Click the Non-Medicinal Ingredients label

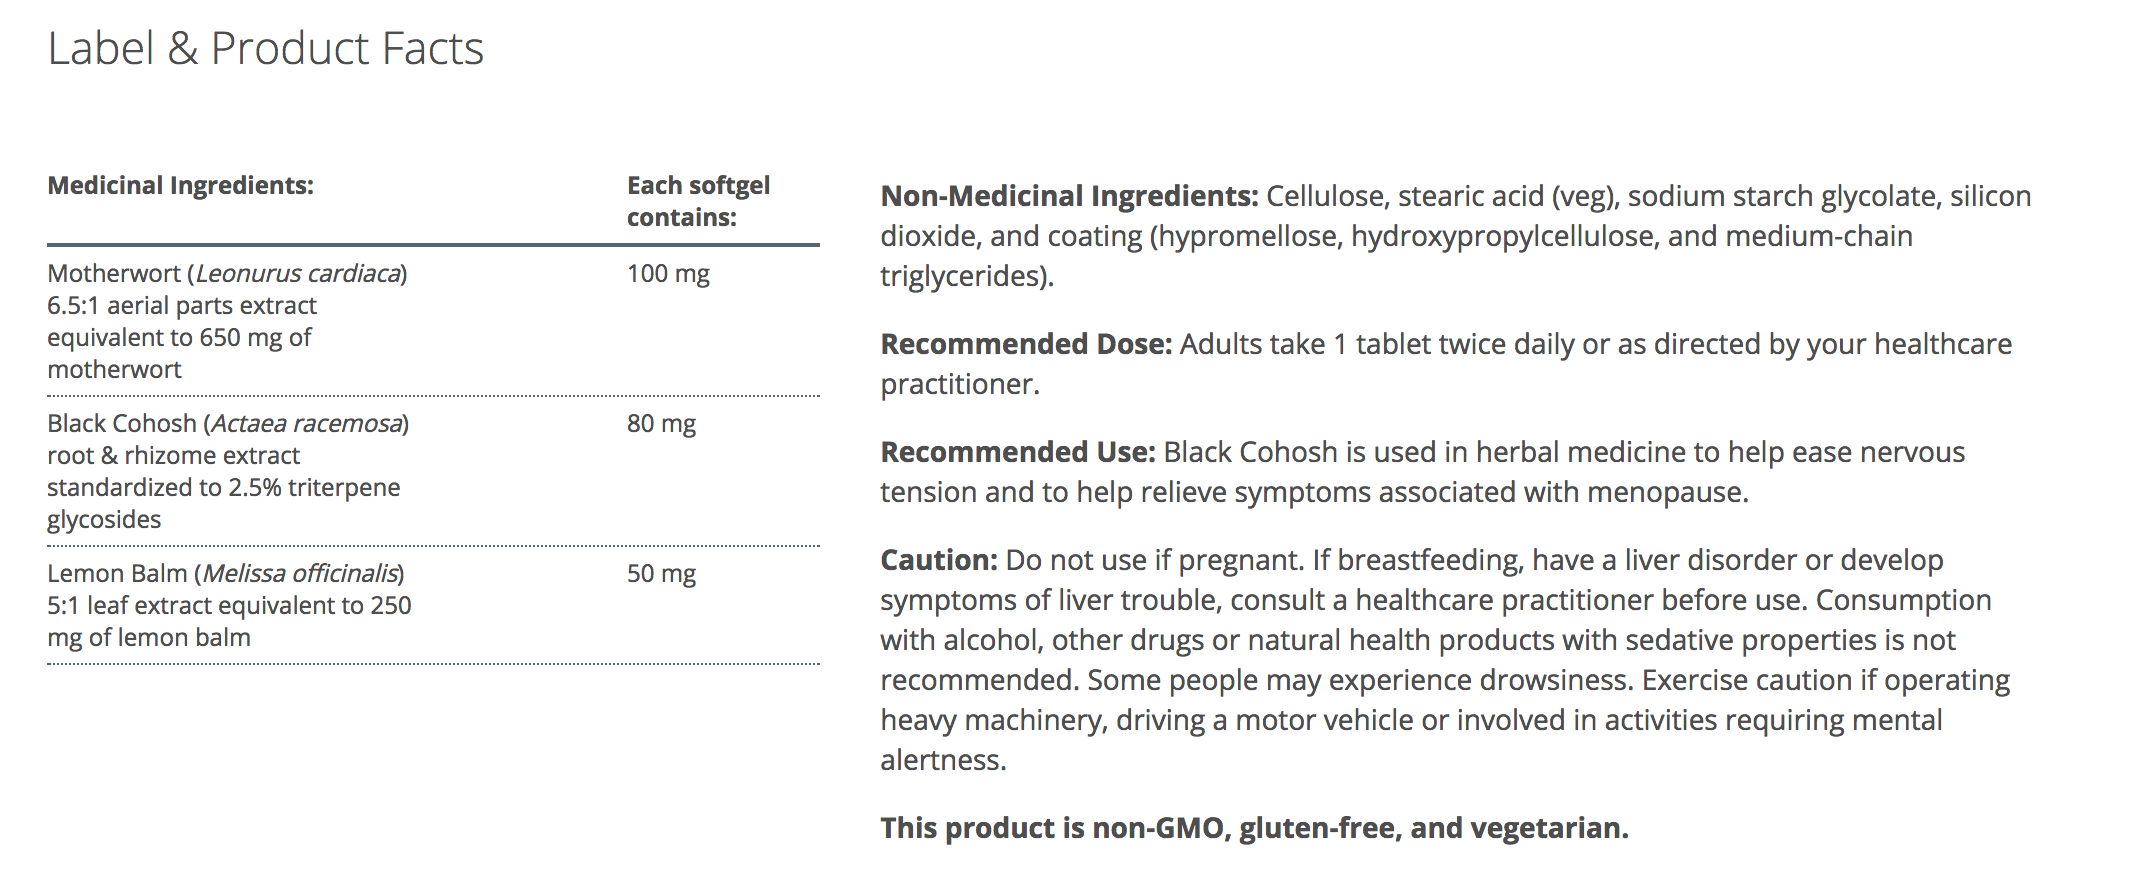pos(1069,196)
